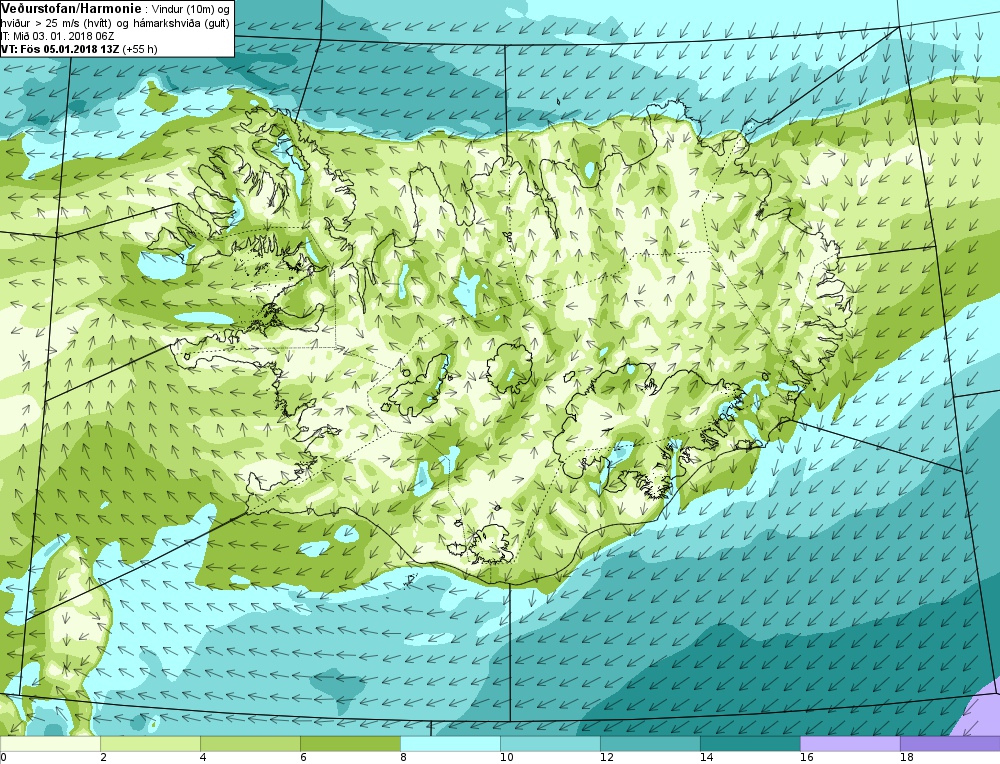
Task: Click the legend scale number '2'
Action: (103, 758)
